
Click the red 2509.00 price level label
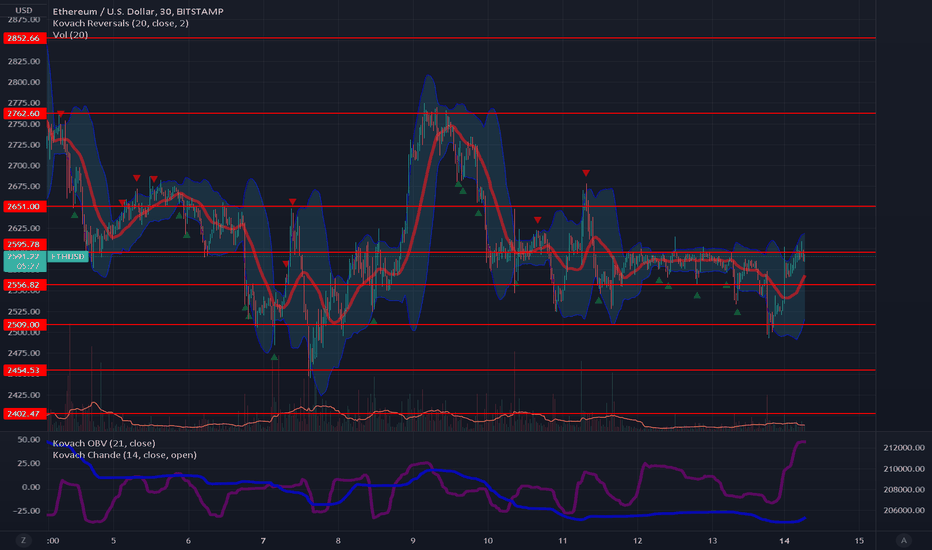point(24,325)
